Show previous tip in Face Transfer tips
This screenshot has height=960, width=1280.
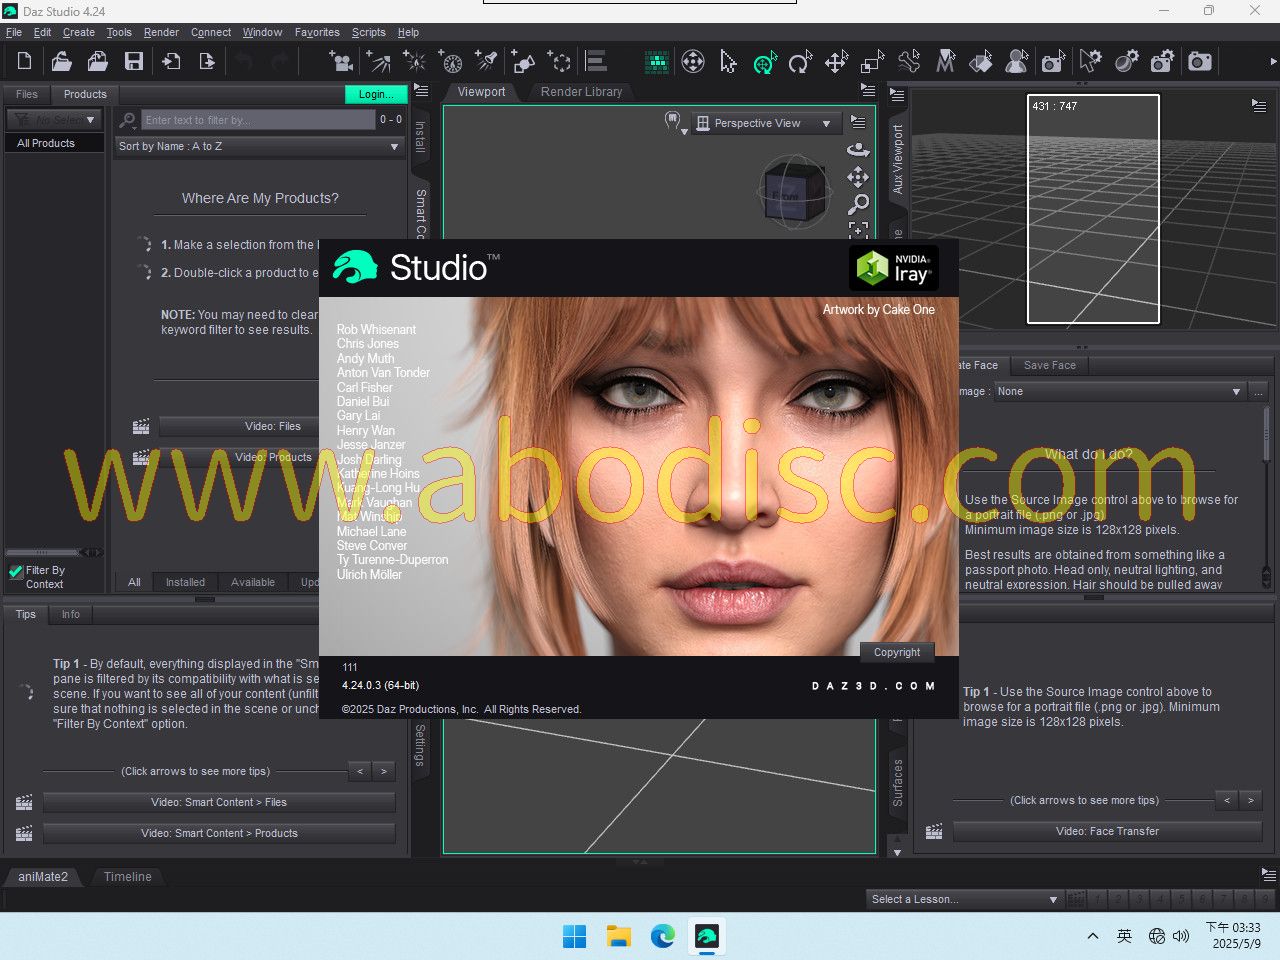(x=1227, y=800)
